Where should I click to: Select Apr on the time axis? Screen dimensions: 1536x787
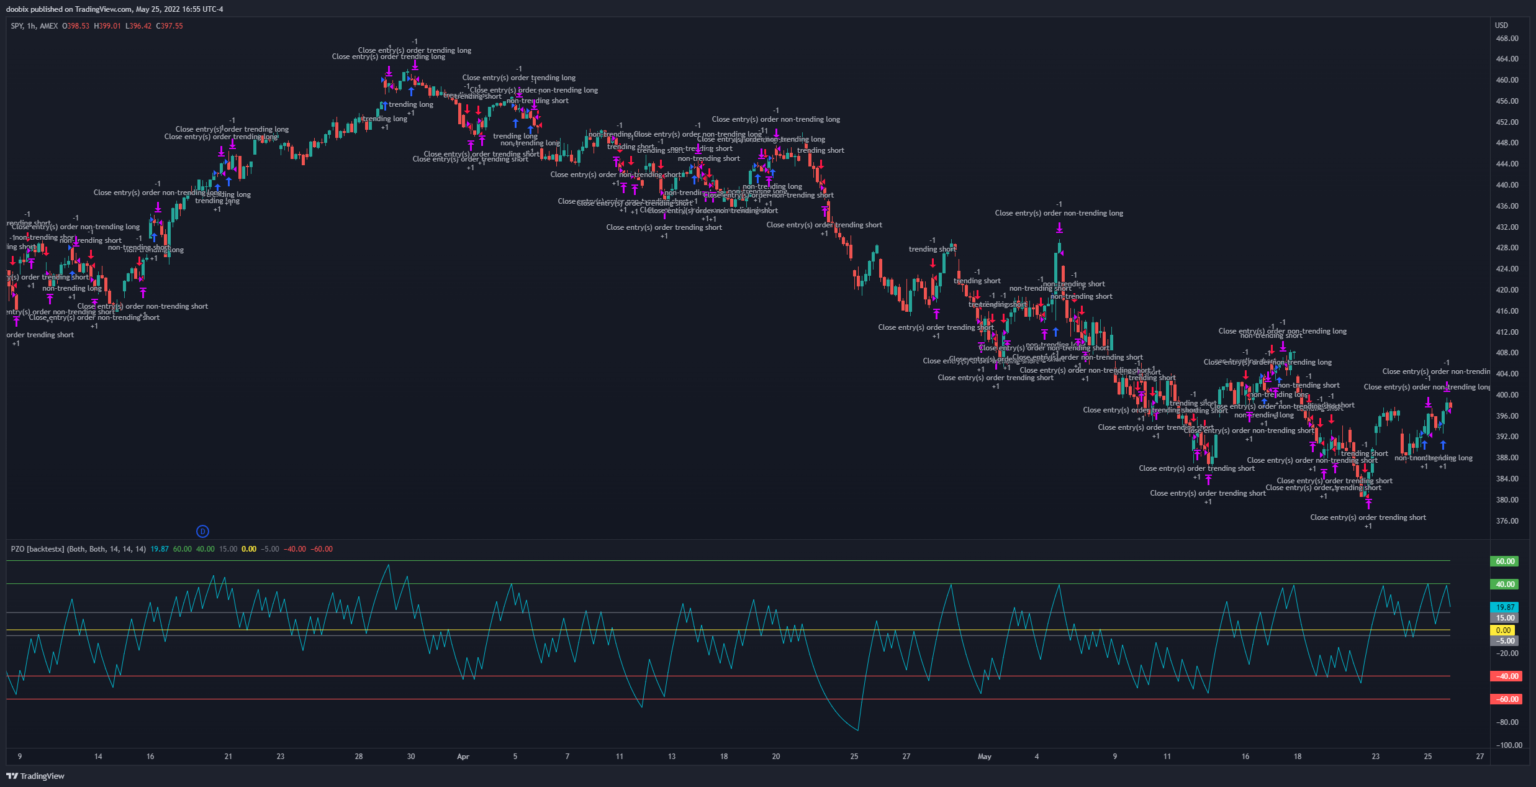[463, 757]
